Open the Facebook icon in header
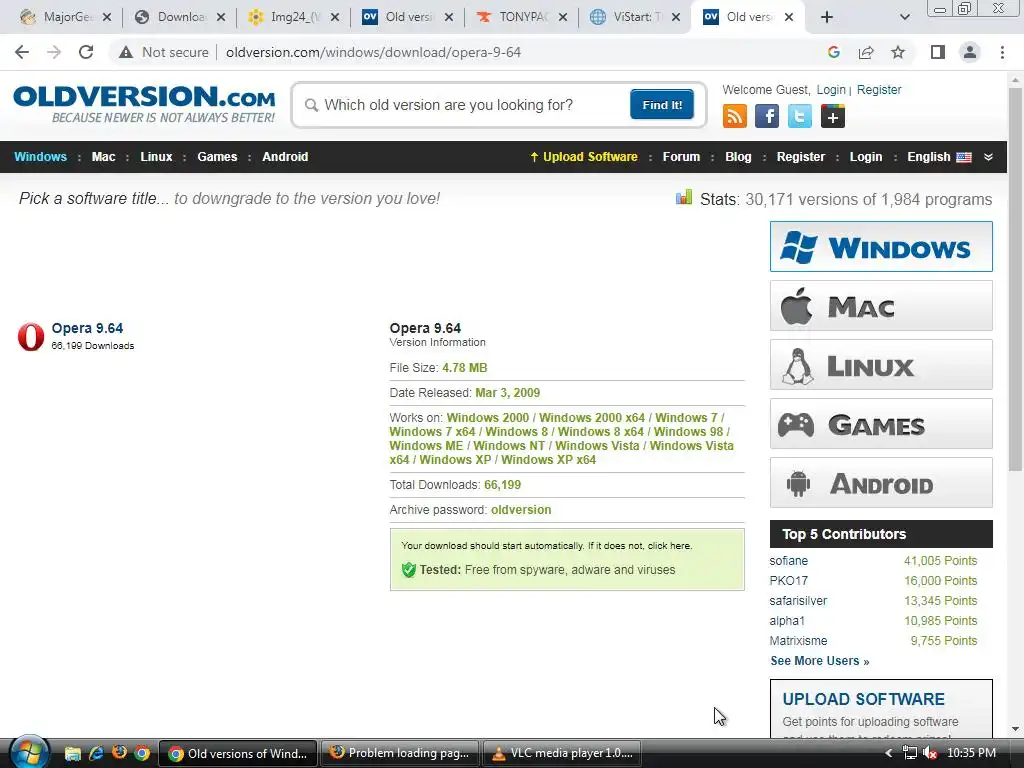Viewport: 1024px width, 768px height. coord(767,116)
